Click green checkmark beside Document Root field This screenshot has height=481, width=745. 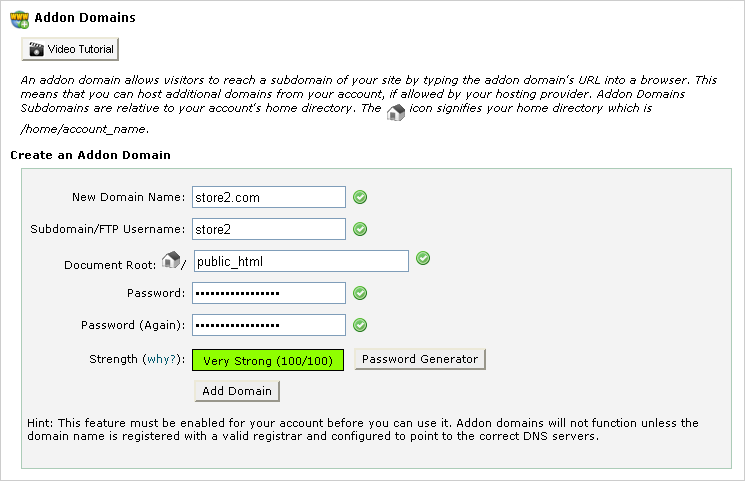coord(423,258)
